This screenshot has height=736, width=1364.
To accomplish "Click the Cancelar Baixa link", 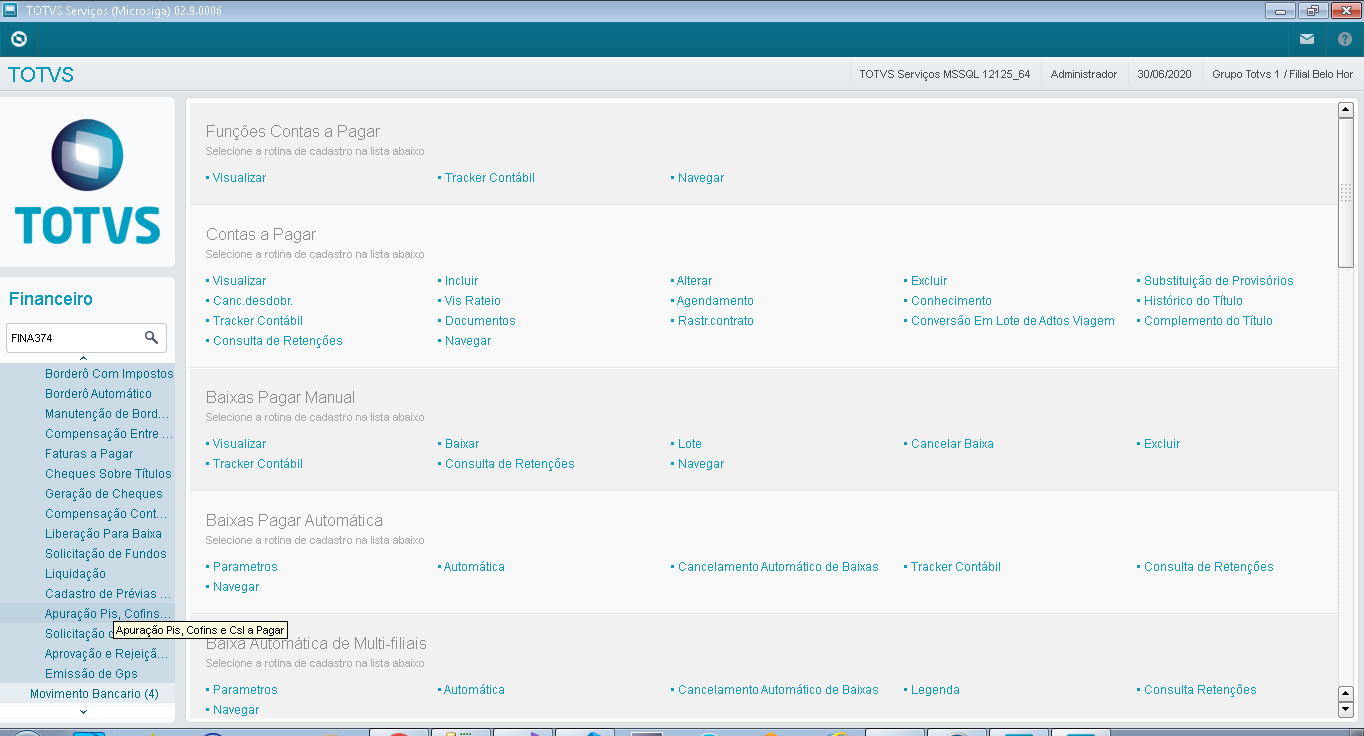I will click(x=952, y=444).
